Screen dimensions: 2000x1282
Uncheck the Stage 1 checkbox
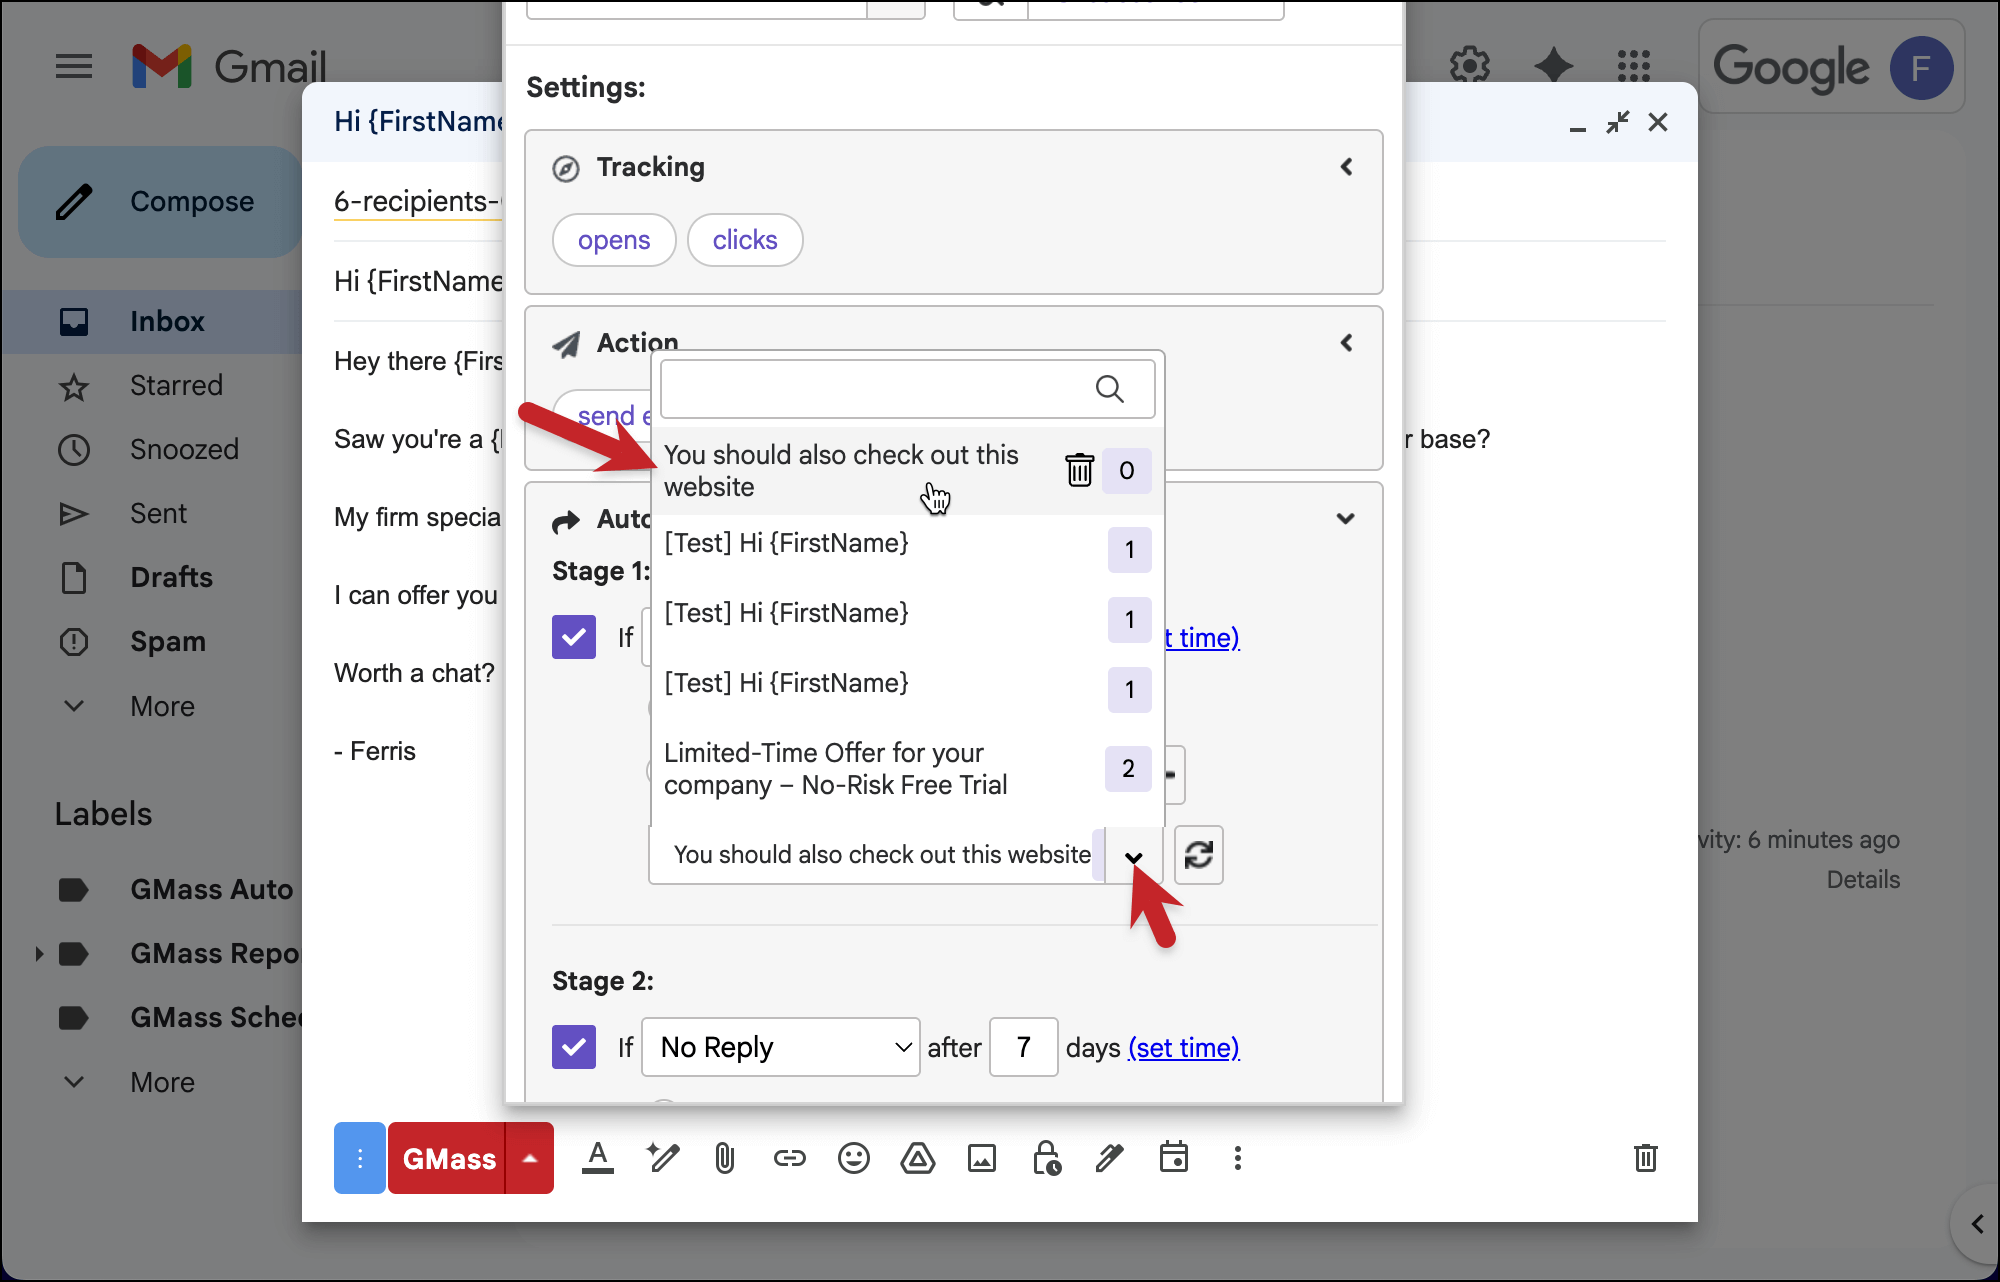point(574,637)
